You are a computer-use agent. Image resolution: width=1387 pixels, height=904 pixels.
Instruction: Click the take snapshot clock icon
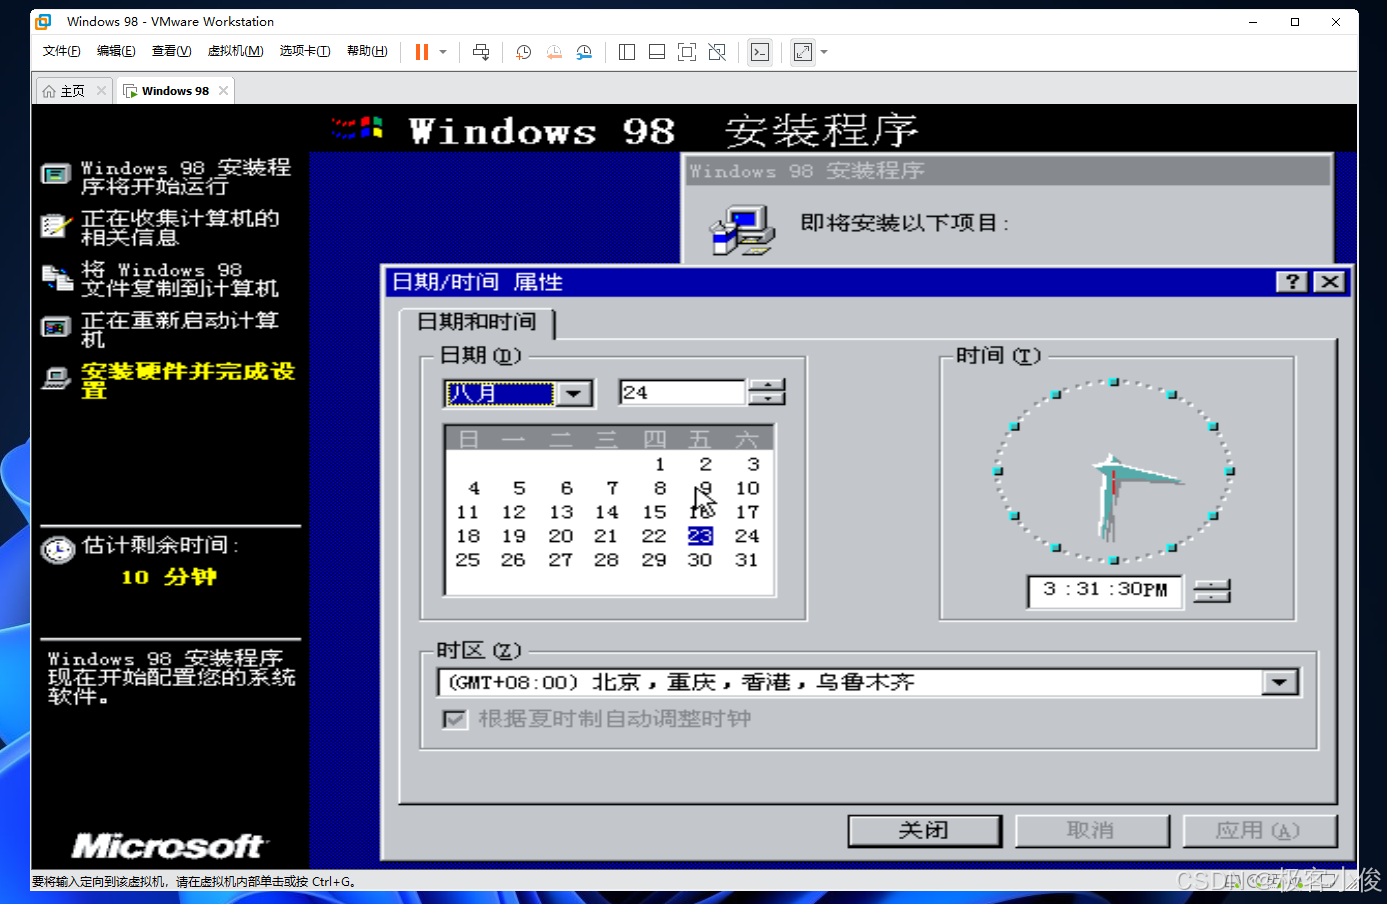pos(523,52)
